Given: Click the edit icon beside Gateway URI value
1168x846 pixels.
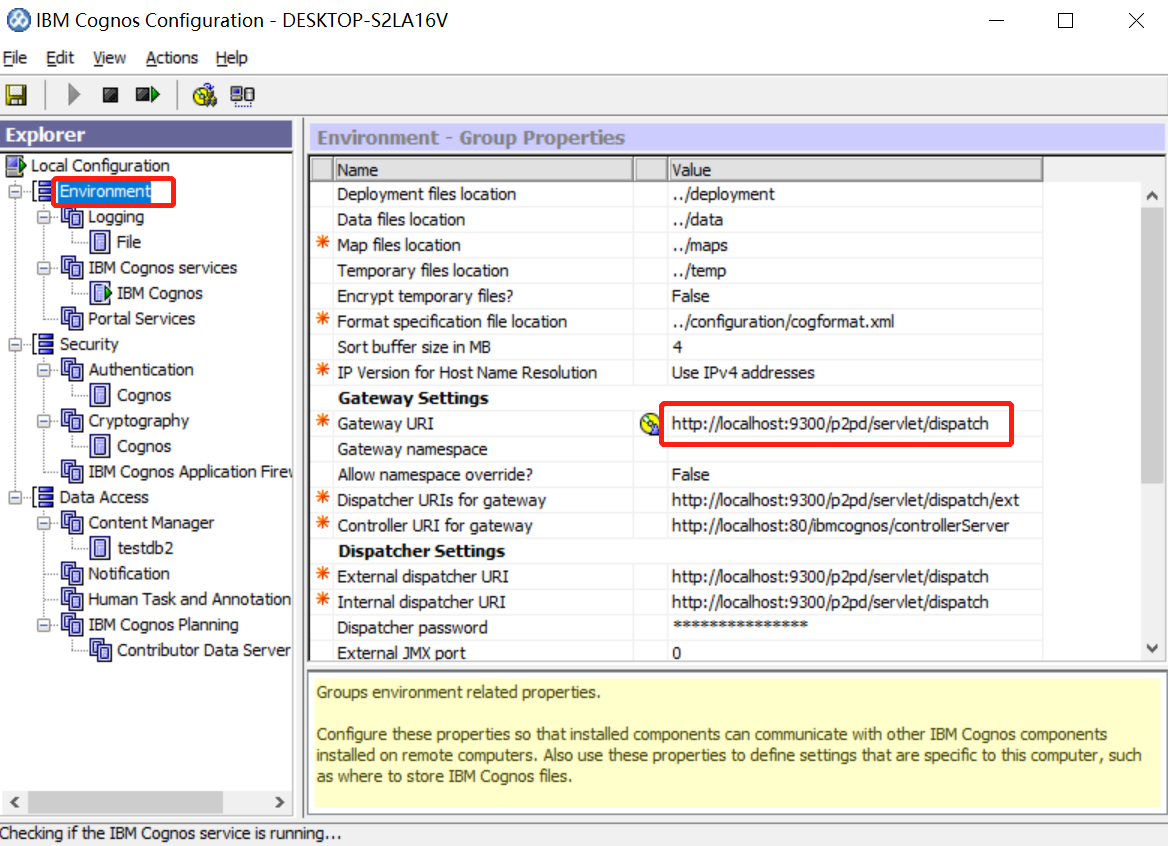Looking at the screenshot, I should [x=650, y=424].
